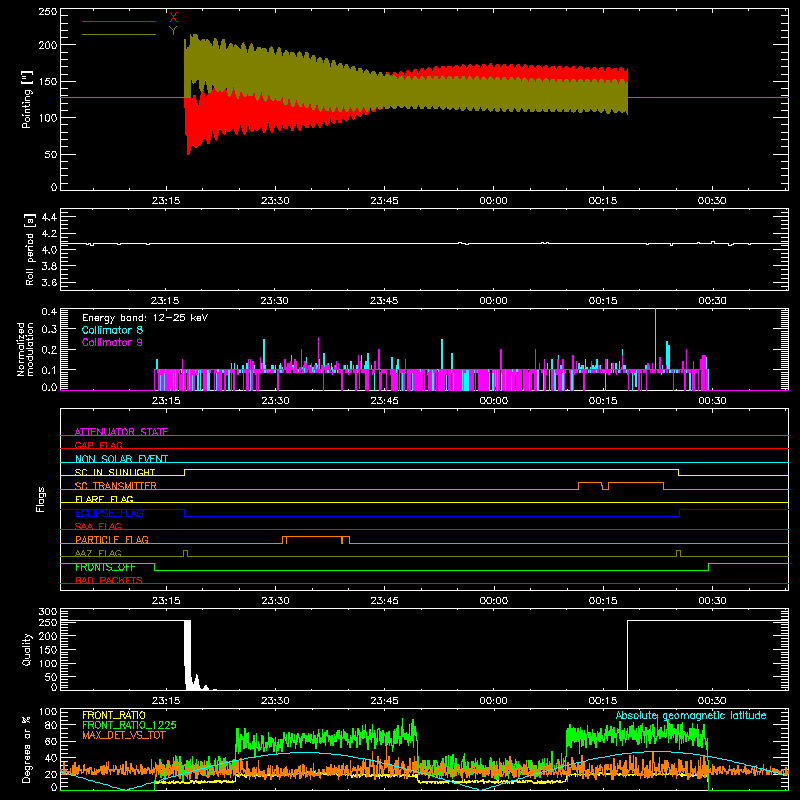Click the 'Energy band: 12-25 keV' label

(145, 318)
